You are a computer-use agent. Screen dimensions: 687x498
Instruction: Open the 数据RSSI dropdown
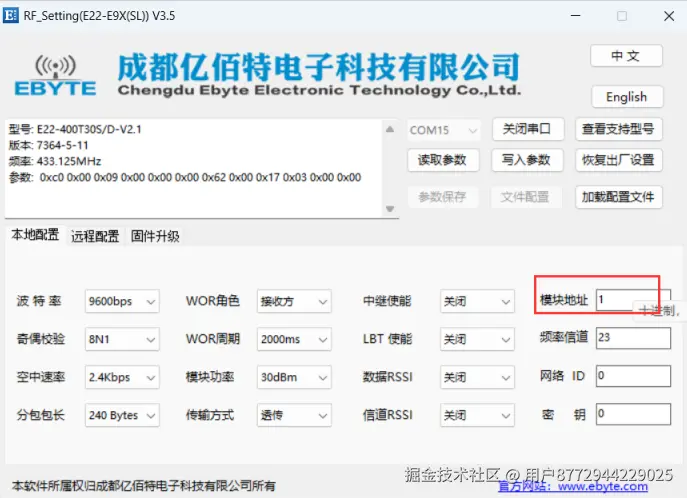tap(477, 377)
